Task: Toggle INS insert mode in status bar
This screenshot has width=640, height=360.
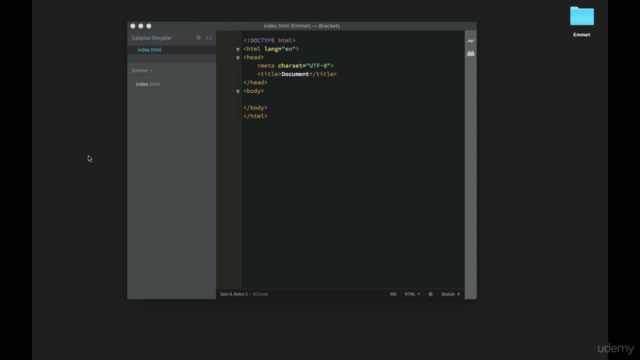Action: point(393,294)
